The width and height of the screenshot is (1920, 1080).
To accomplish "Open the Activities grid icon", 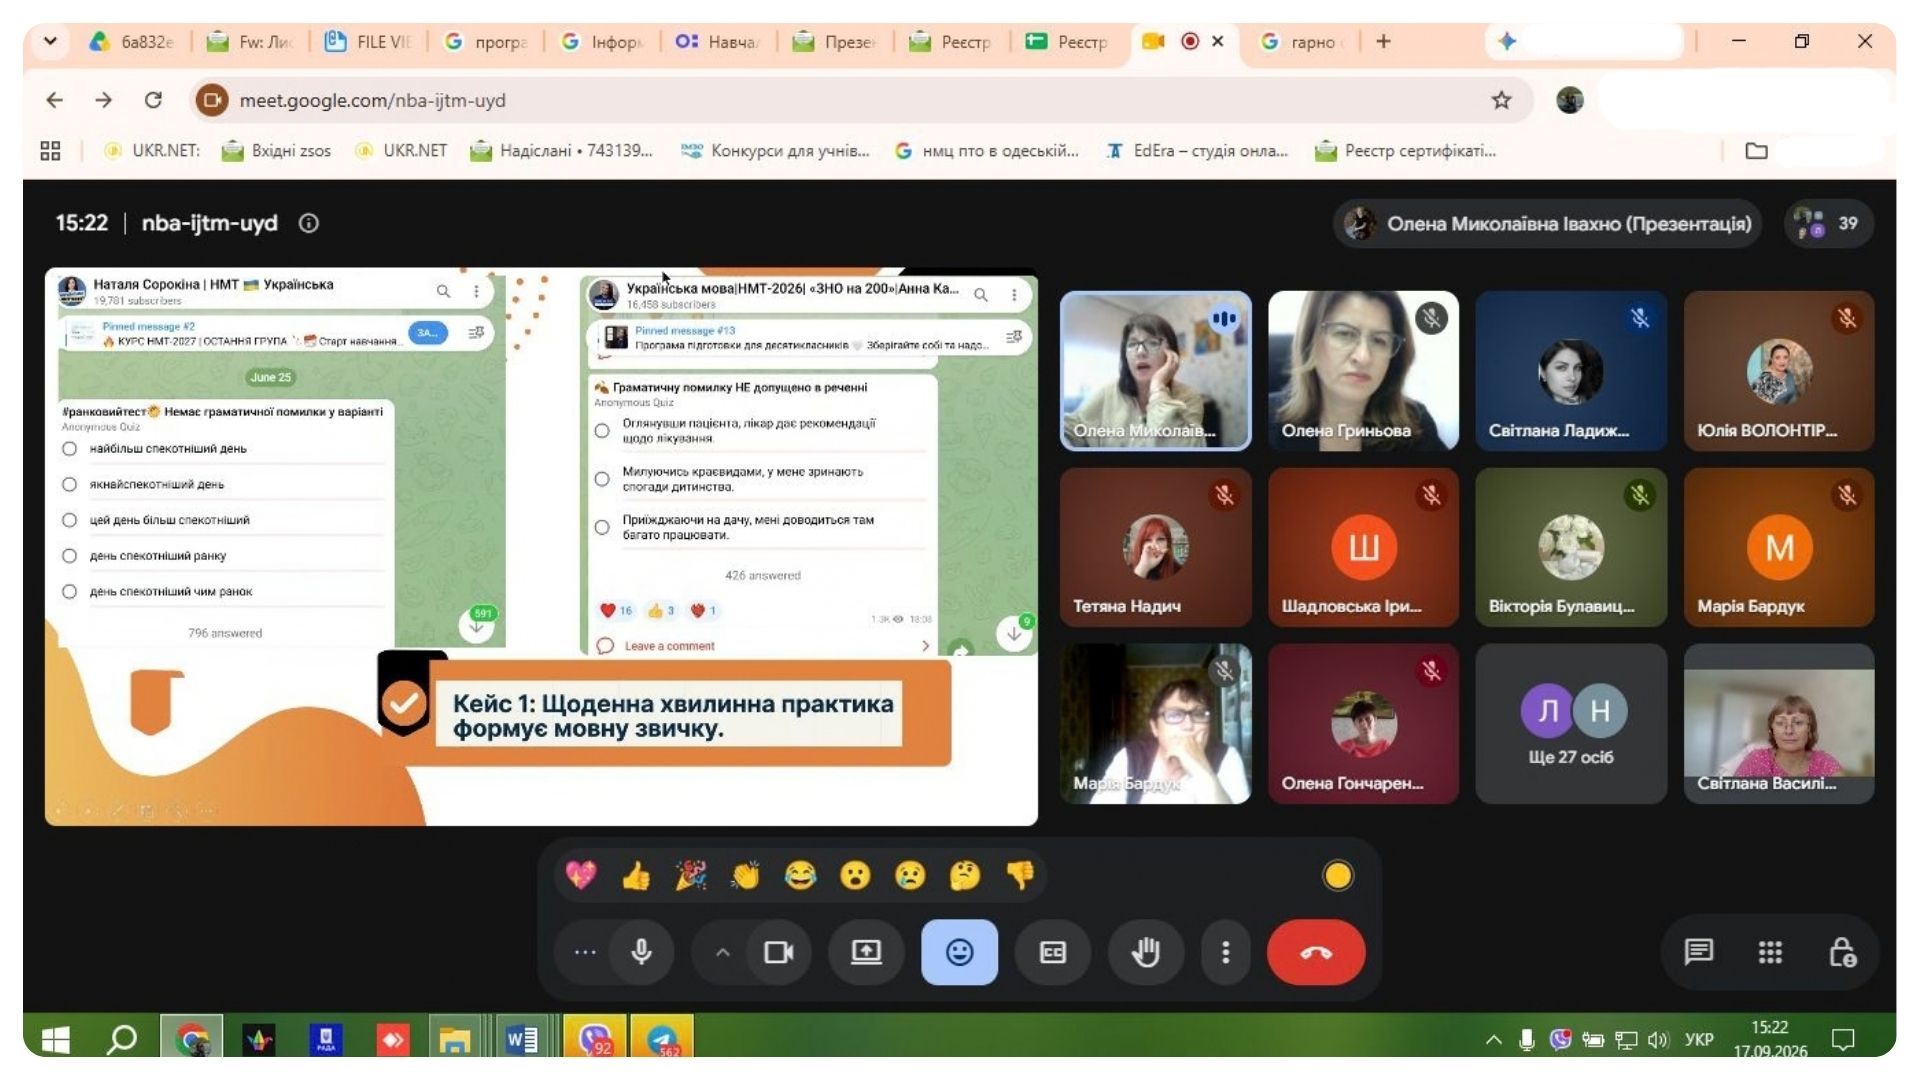I will (x=1770, y=952).
